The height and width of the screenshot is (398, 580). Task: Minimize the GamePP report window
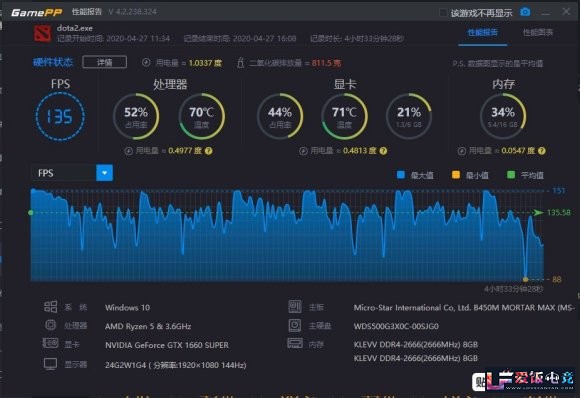pyautogui.click(x=545, y=13)
